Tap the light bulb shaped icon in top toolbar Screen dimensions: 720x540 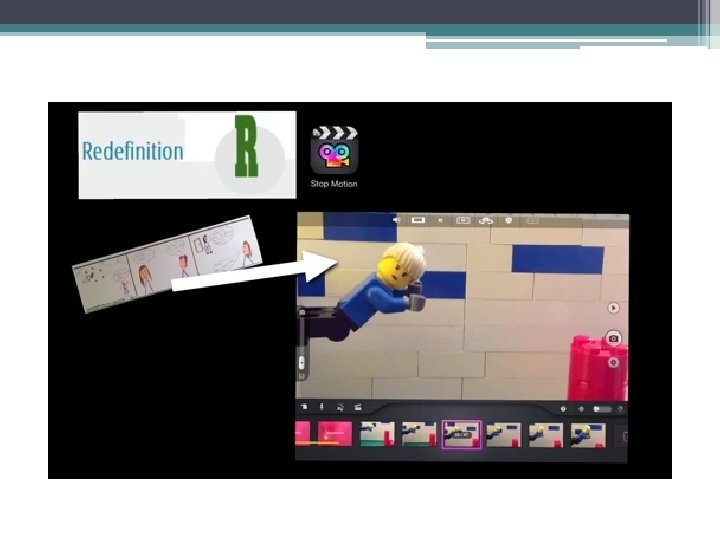[508, 221]
